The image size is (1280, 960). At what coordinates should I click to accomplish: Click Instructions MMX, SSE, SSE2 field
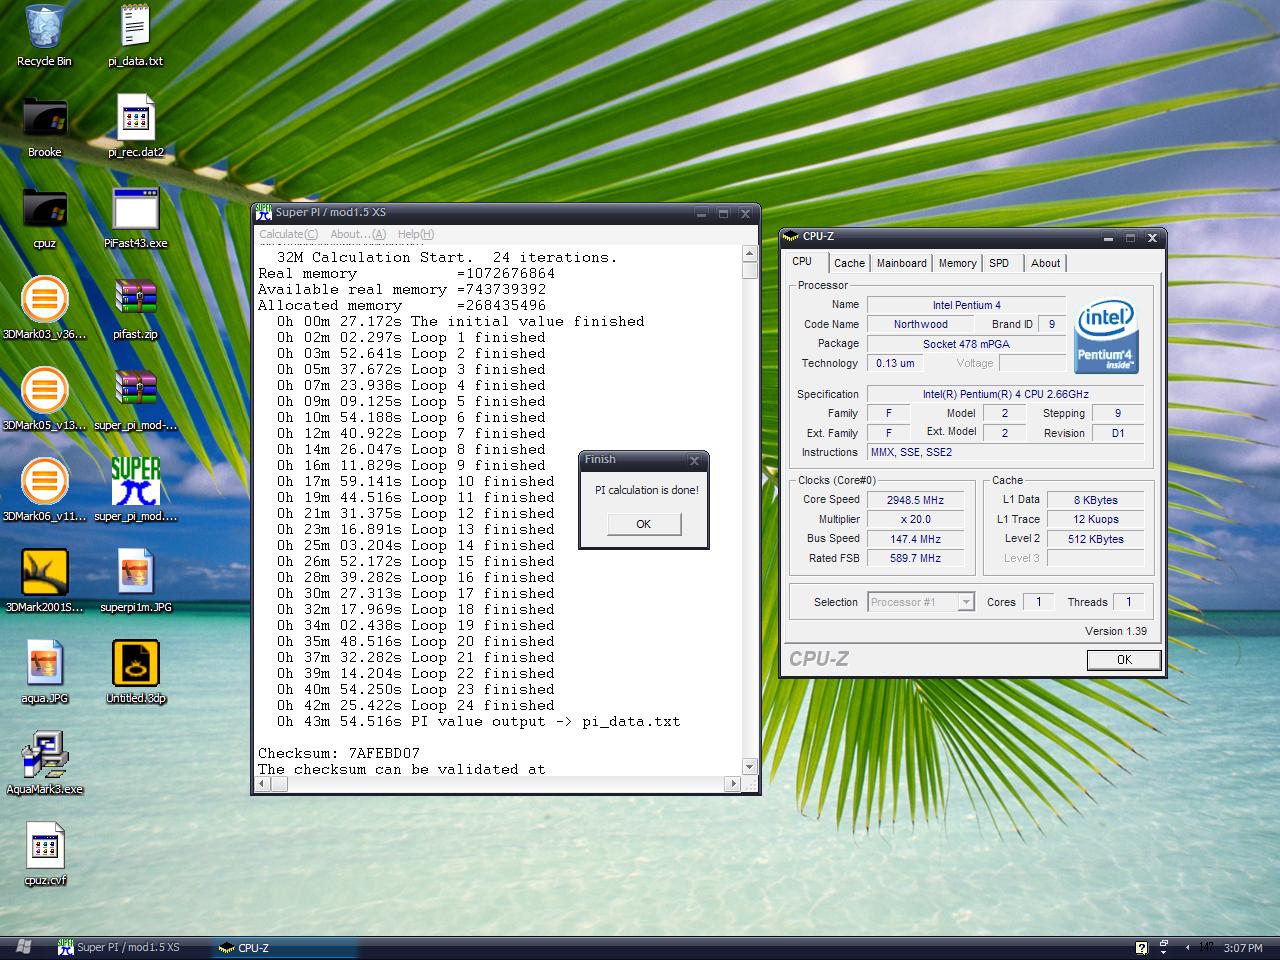click(x=1004, y=452)
